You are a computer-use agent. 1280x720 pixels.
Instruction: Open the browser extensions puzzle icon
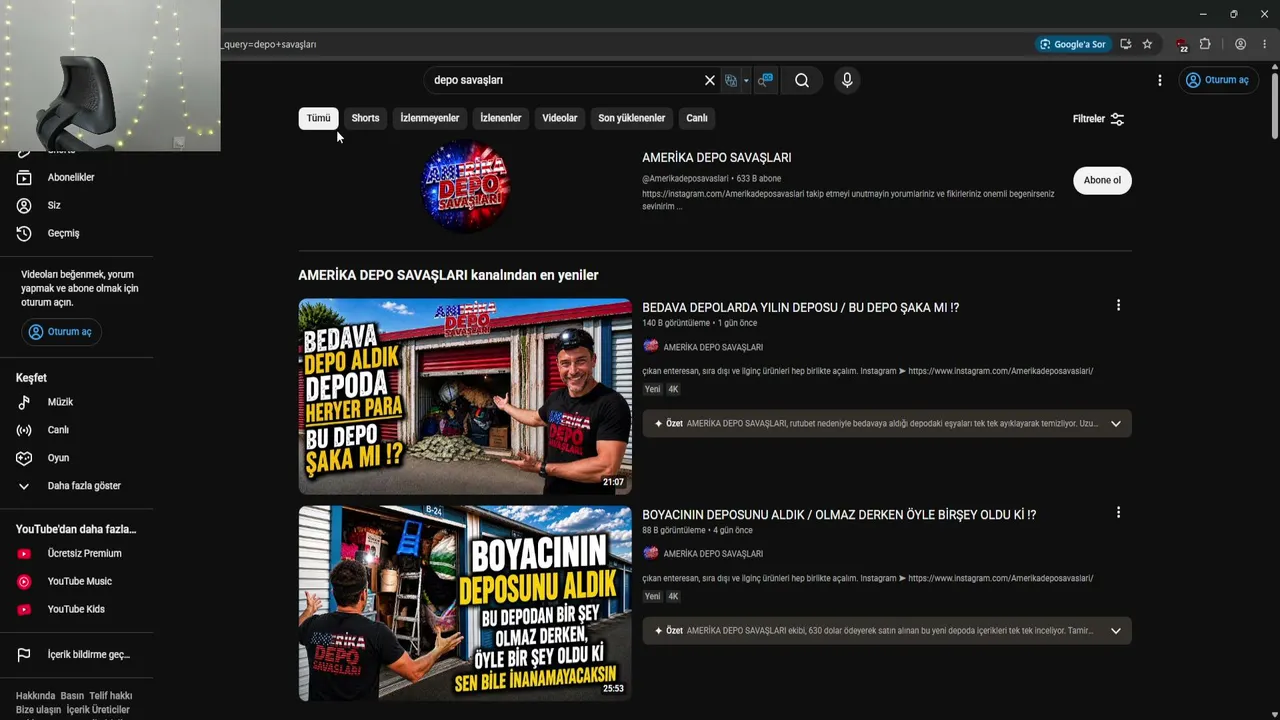click(x=1205, y=44)
